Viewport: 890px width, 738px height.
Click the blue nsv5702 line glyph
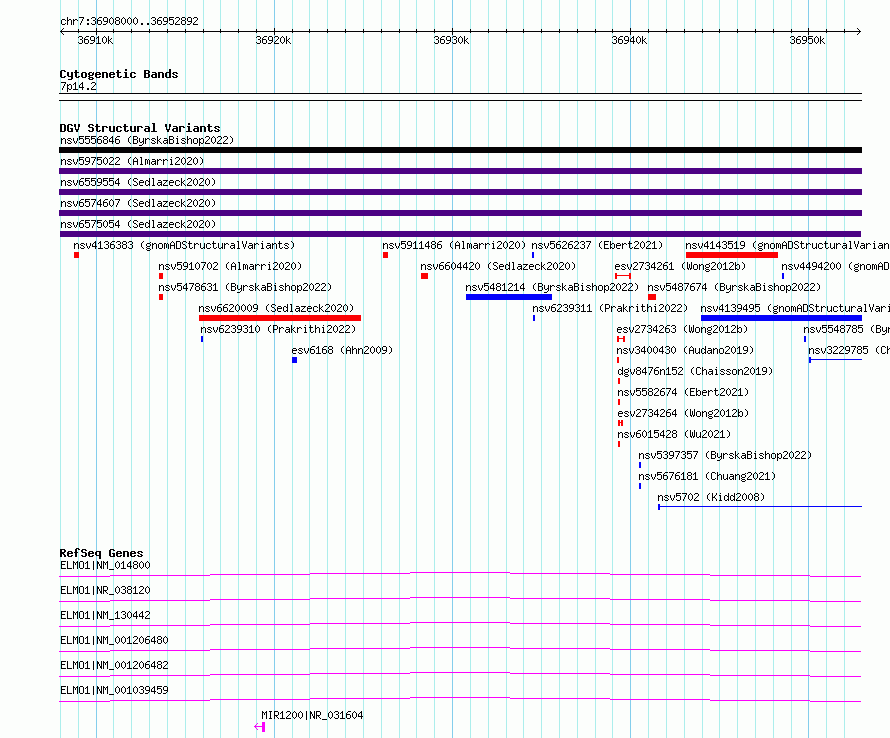760,506
